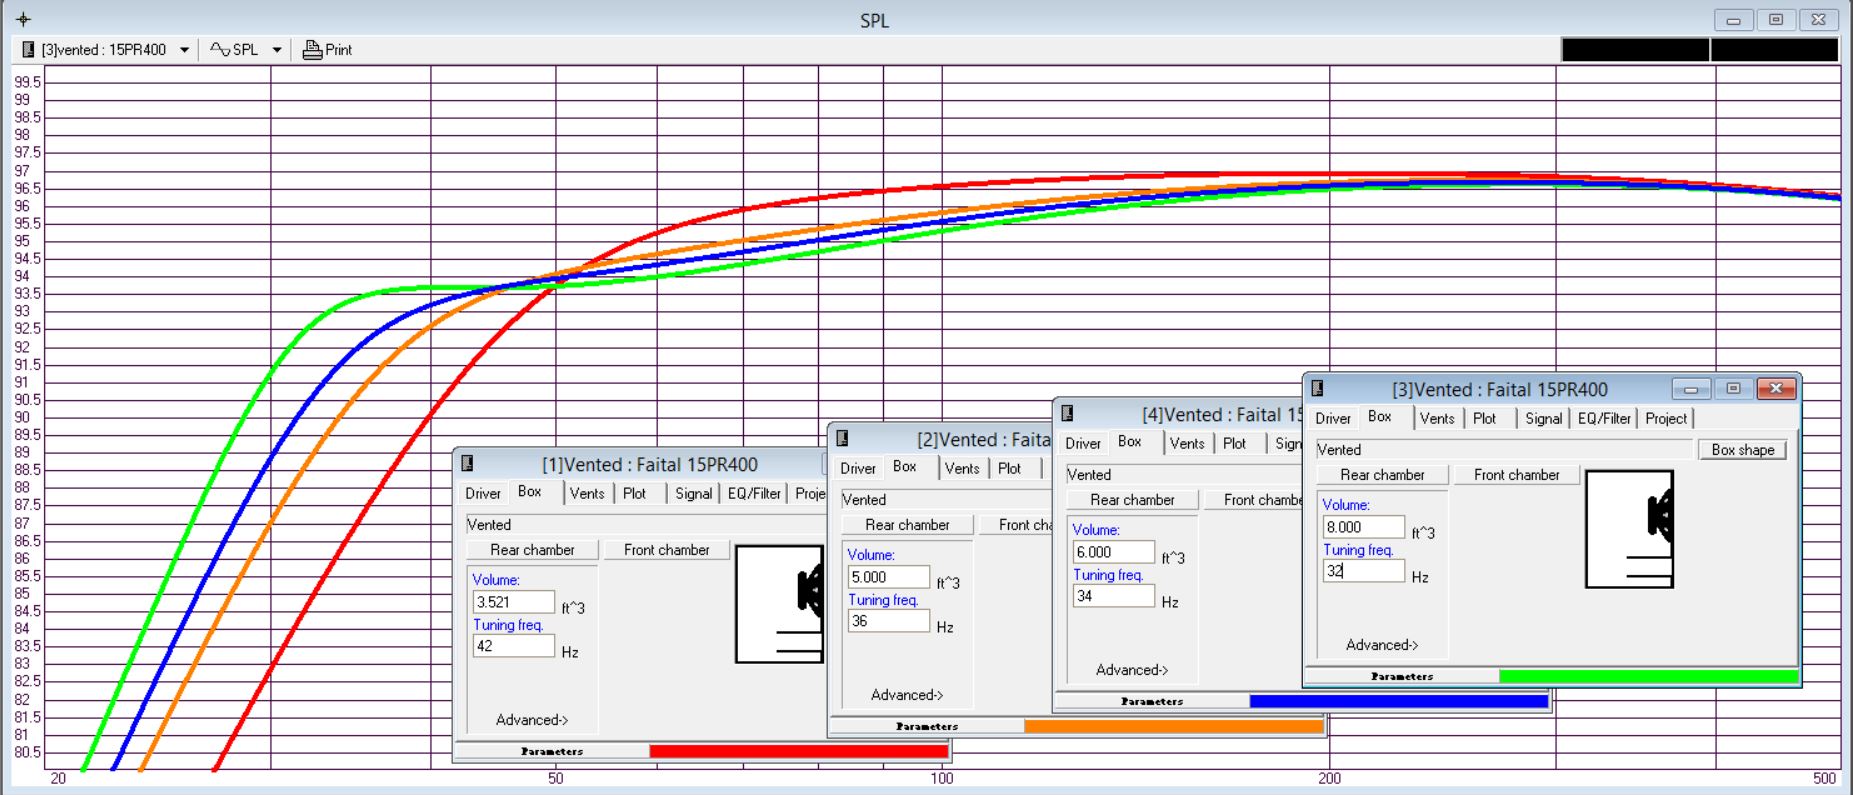
Task: Click the project icon beside [3]vented : 15PR400
Action: pyautogui.click(x=28, y=49)
